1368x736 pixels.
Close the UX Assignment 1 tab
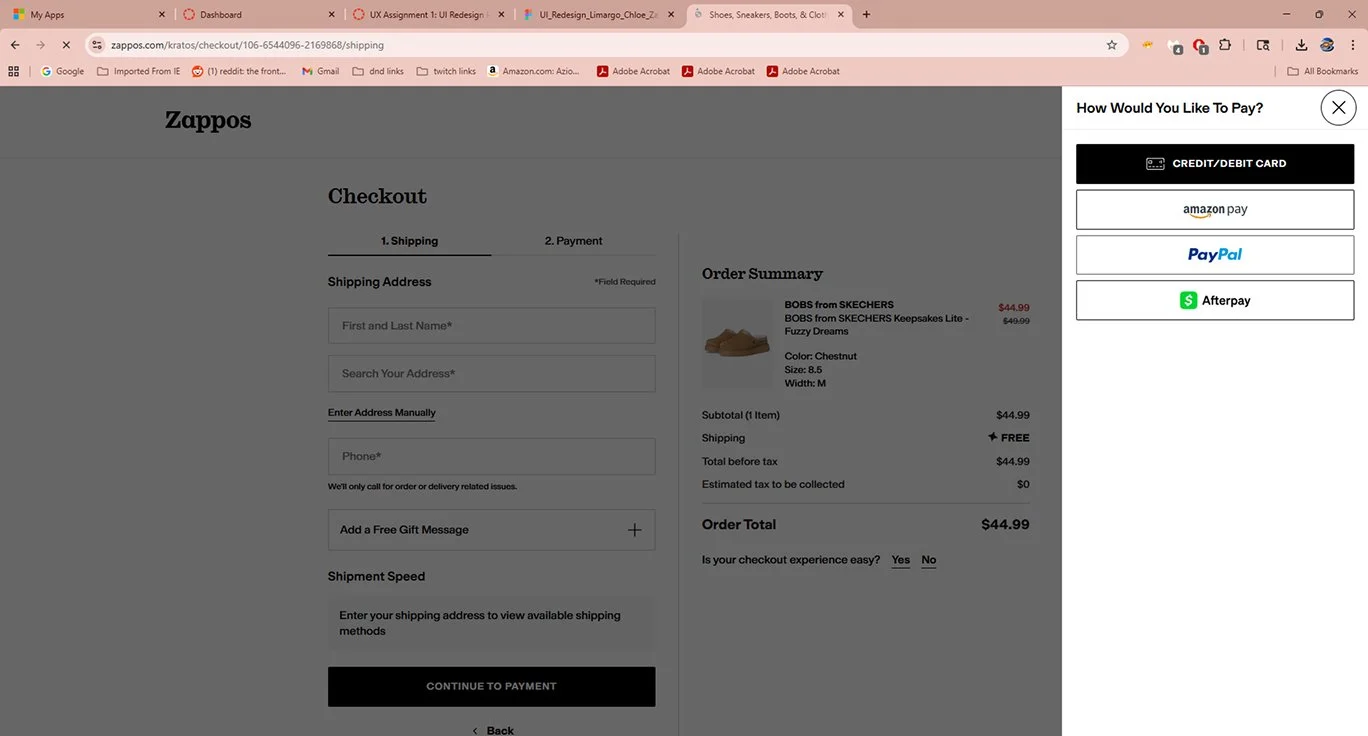[502, 15]
